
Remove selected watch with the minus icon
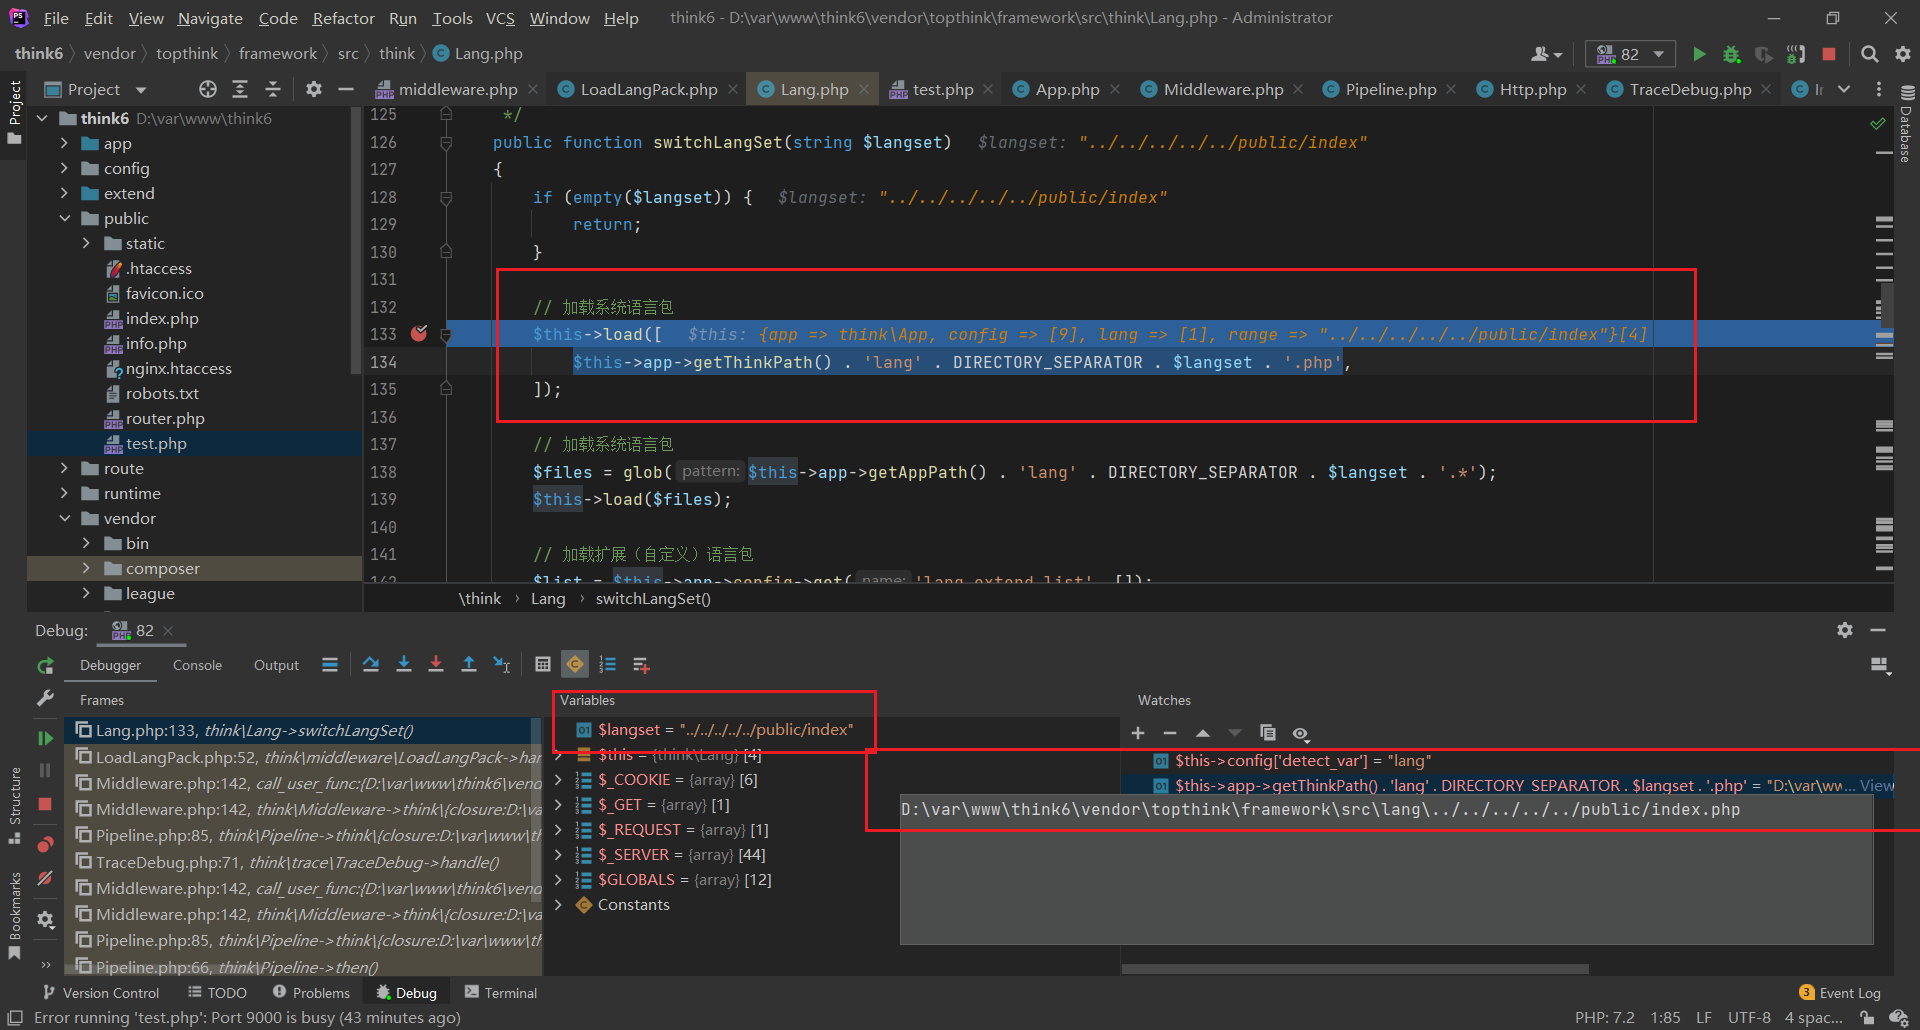click(x=1170, y=733)
